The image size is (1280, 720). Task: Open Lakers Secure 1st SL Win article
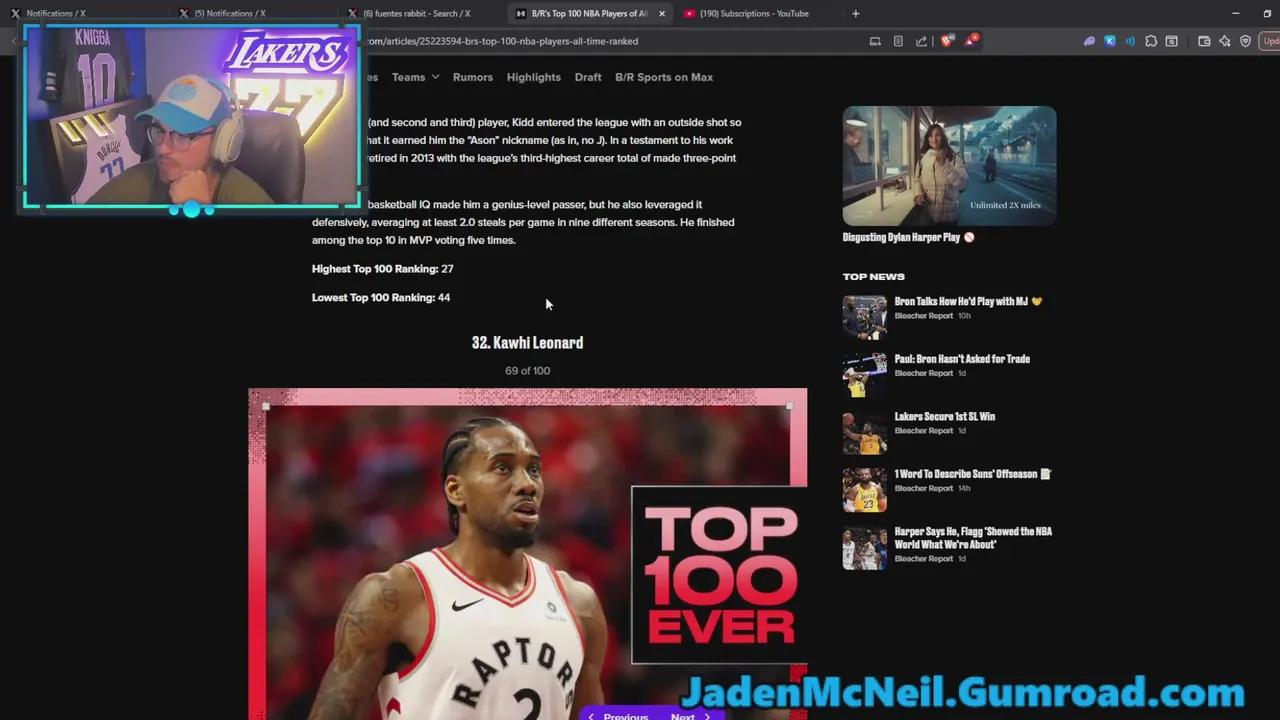[945, 416]
